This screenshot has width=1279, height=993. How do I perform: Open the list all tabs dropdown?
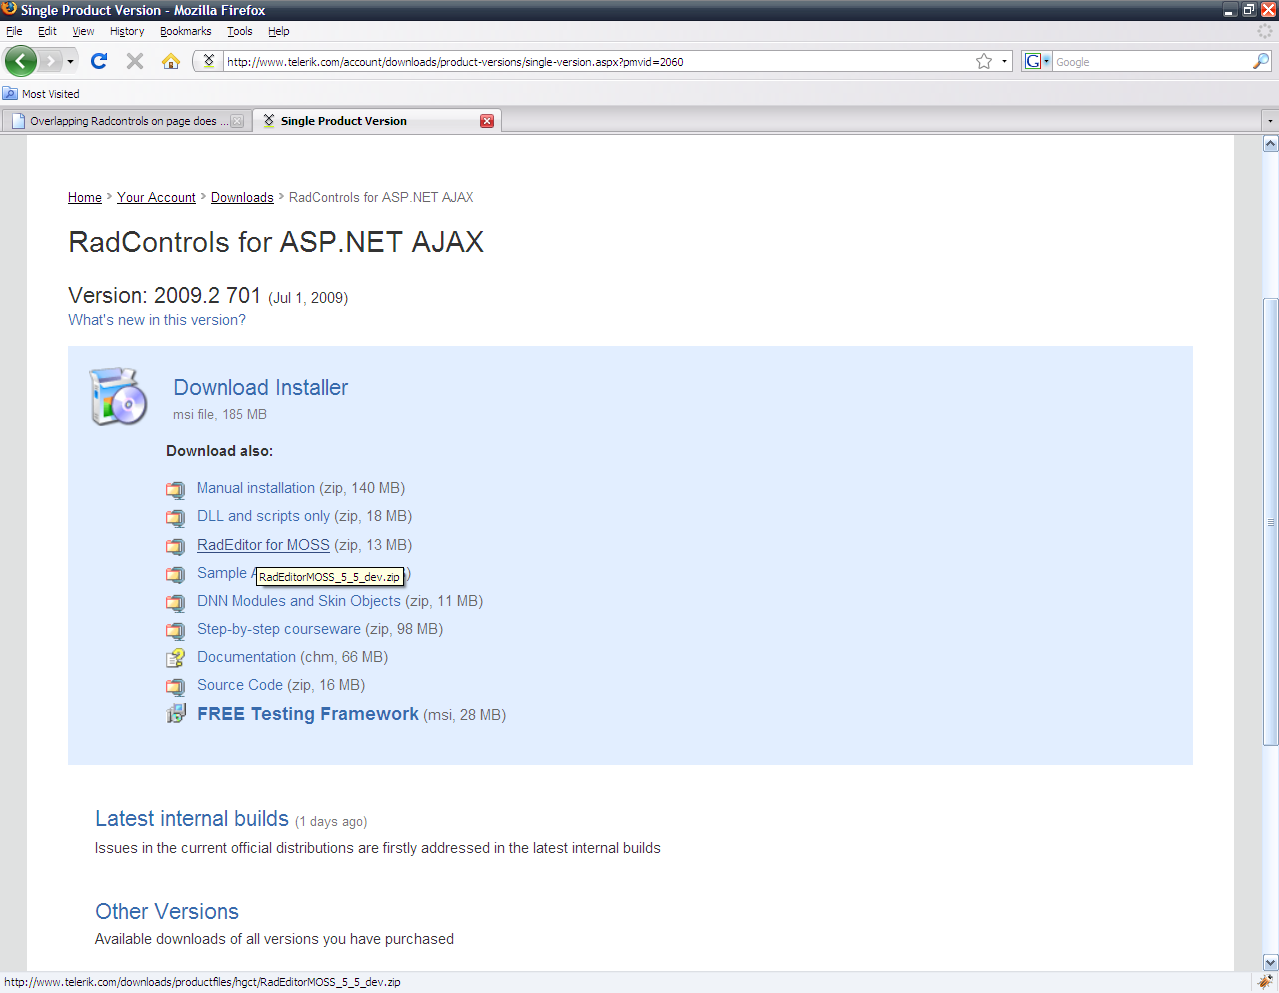click(x=1270, y=121)
